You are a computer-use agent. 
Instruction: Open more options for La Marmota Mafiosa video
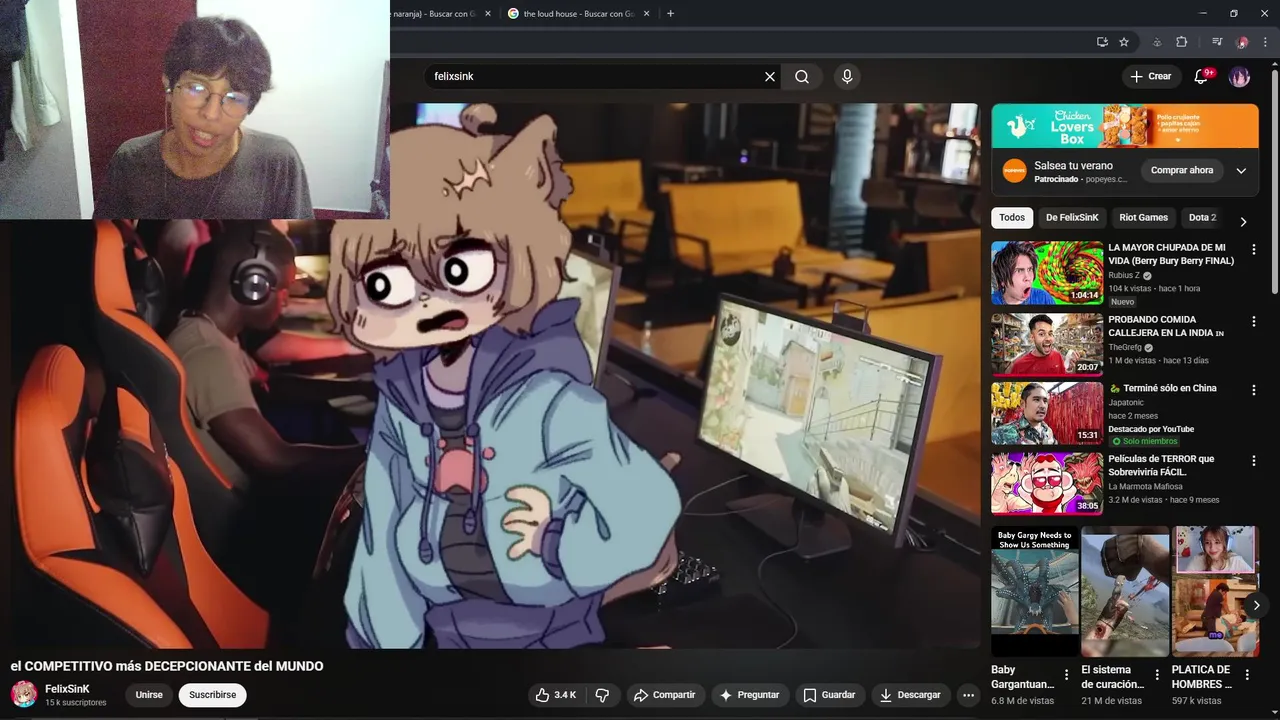tap(1254, 461)
